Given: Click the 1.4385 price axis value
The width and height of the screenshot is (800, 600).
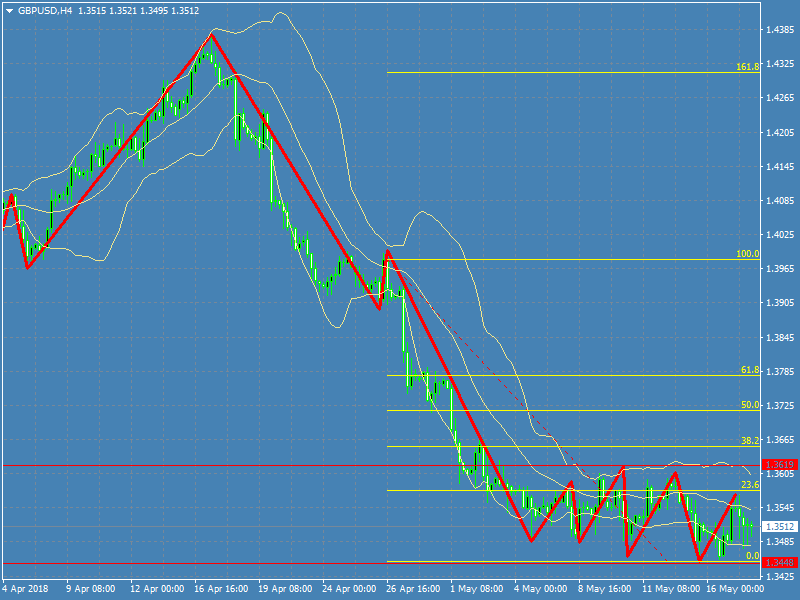Looking at the screenshot, I should [x=780, y=30].
